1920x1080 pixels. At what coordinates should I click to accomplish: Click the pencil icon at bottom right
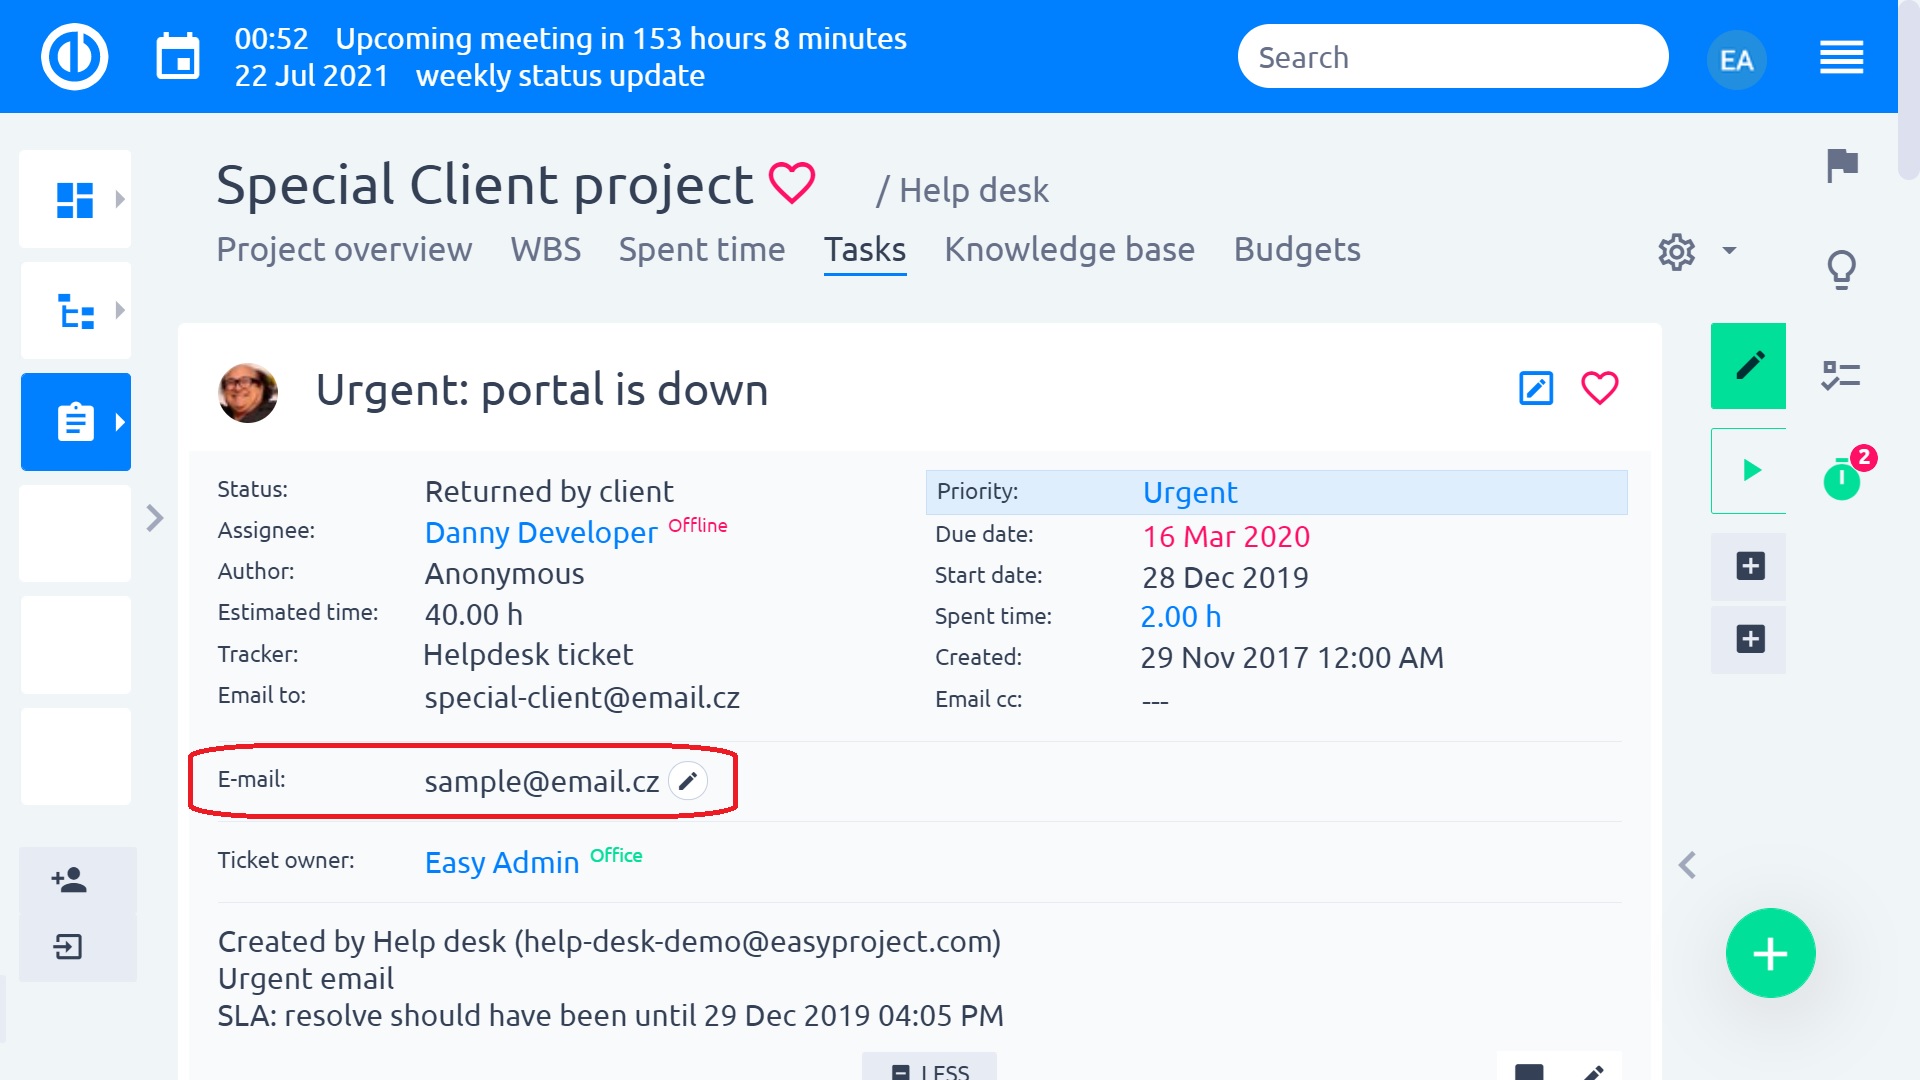(1594, 1072)
